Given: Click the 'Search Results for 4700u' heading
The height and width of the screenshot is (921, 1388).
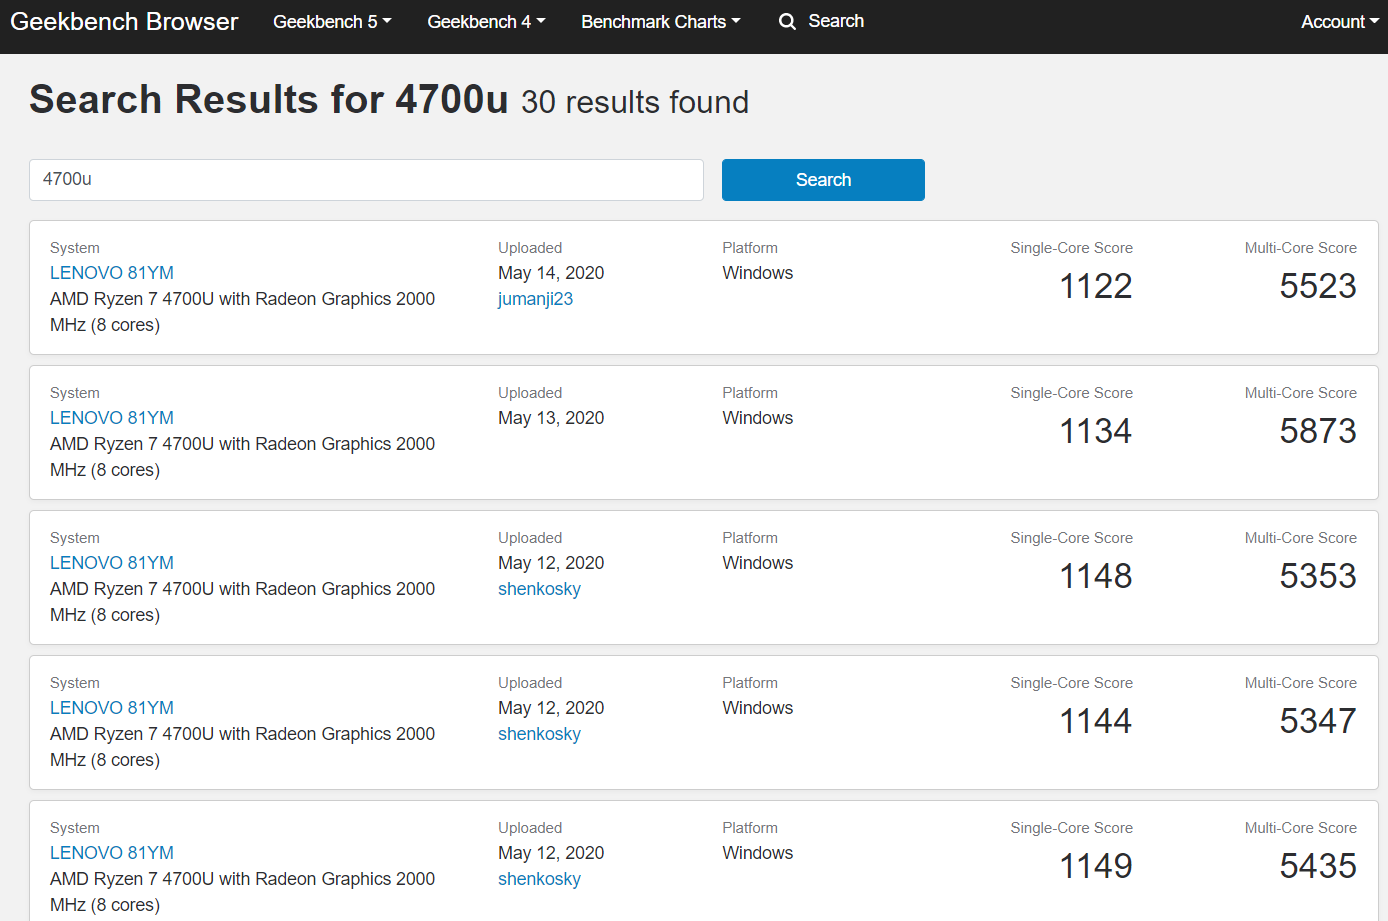Looking at the screenshot, I should click(269, 100).
